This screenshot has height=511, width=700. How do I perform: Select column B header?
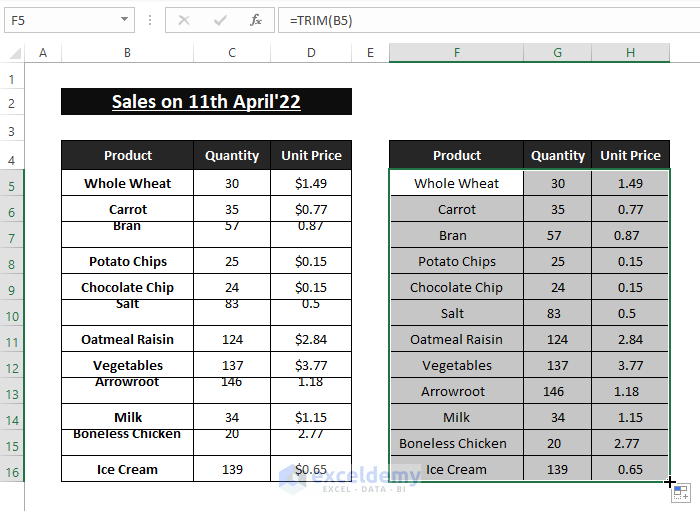coord(127,53)
